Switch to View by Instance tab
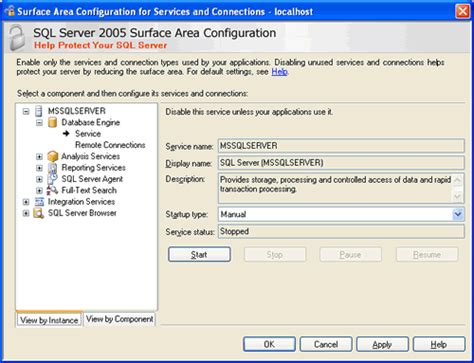The width and height of the screenshot is (474, 363). (49, 320)
